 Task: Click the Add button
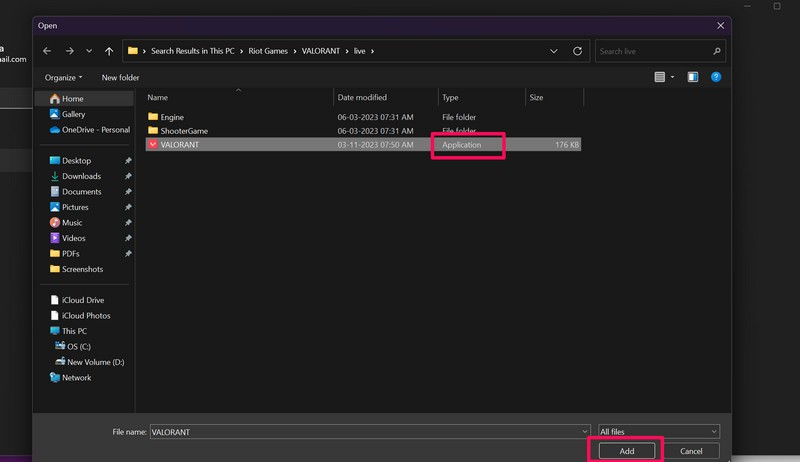point(626,451)
